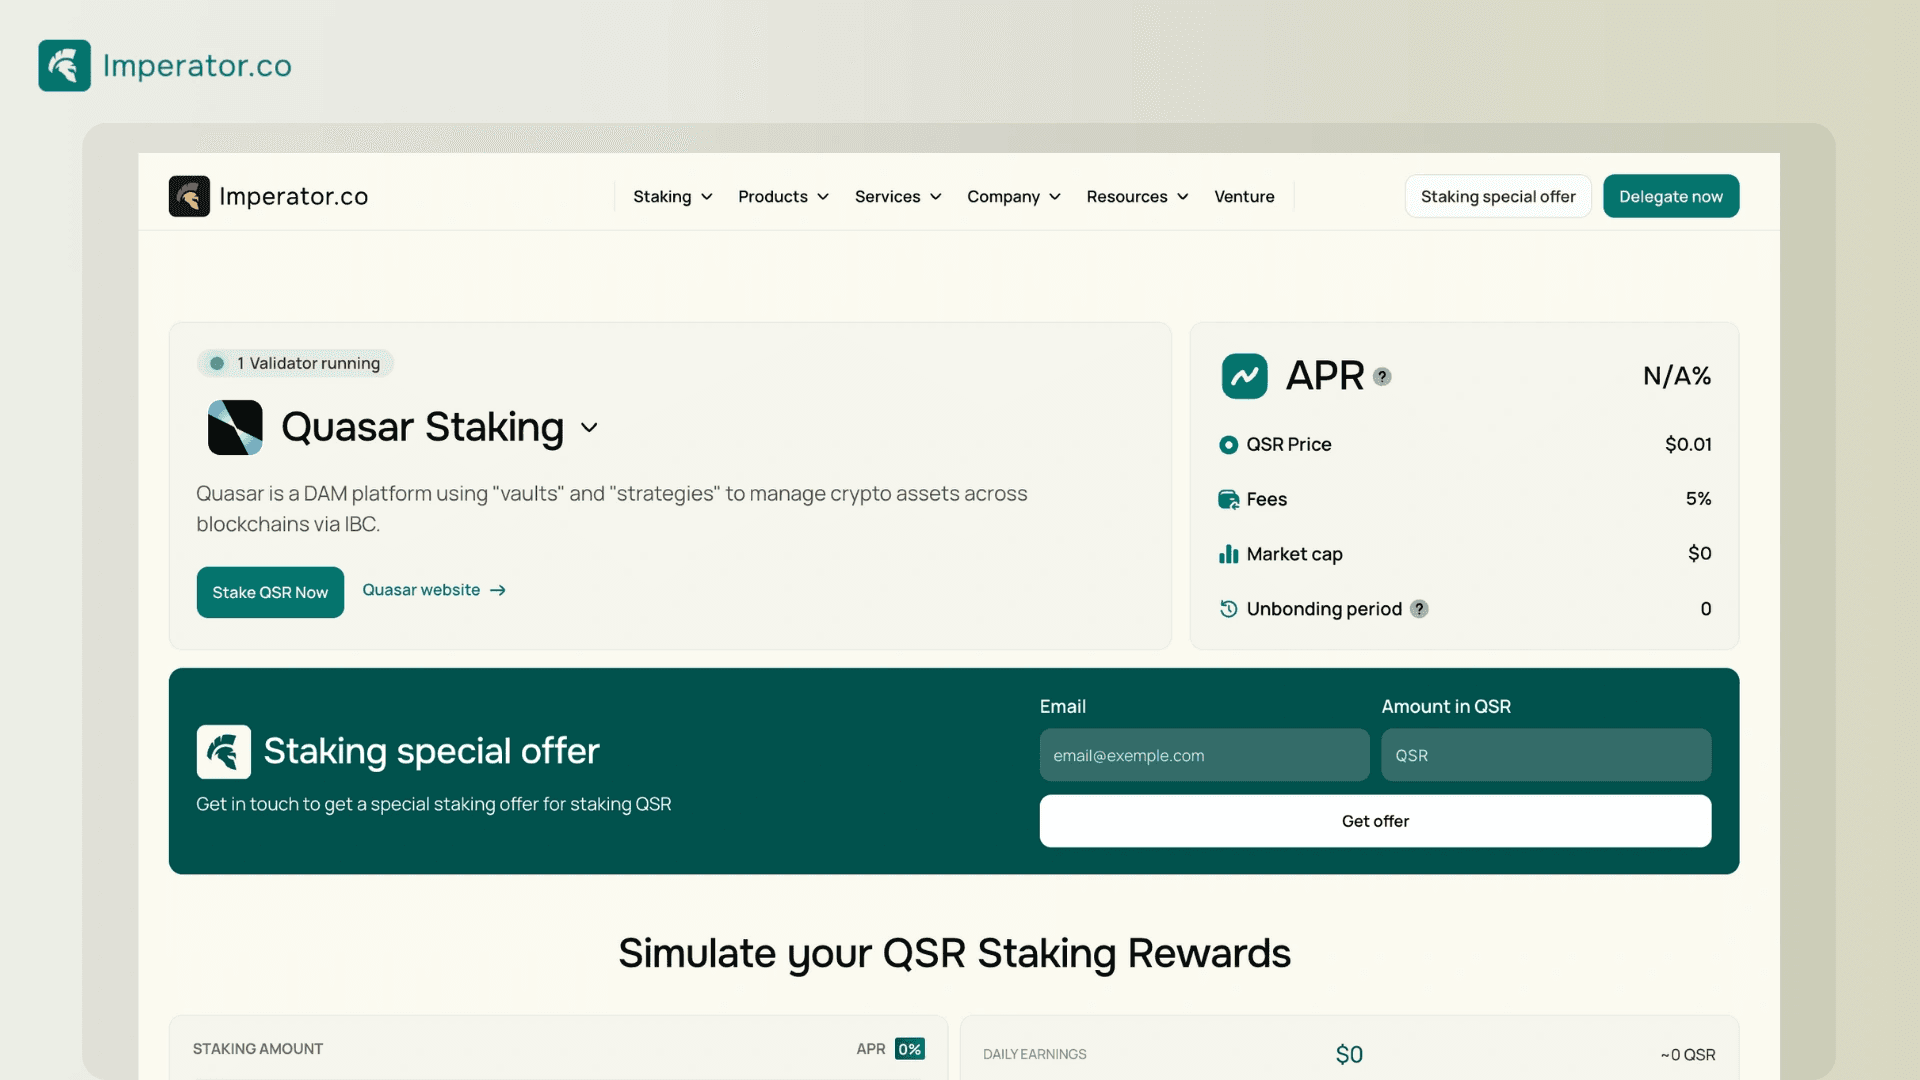Select the Company menu item
1920x1080 pixels.
pos(1013,196)
